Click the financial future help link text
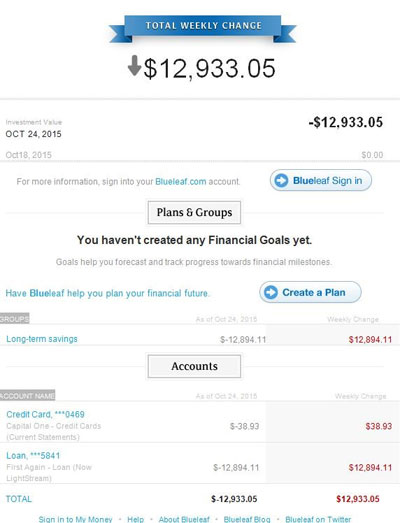This screenshot has width=400, height=523. click(x=107, y=293)
